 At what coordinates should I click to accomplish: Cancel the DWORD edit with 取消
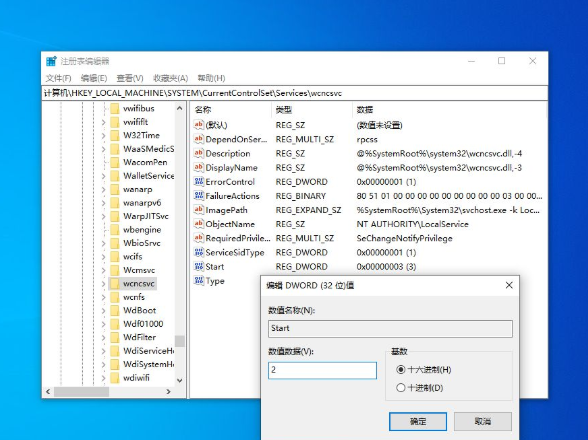point(483,421)
